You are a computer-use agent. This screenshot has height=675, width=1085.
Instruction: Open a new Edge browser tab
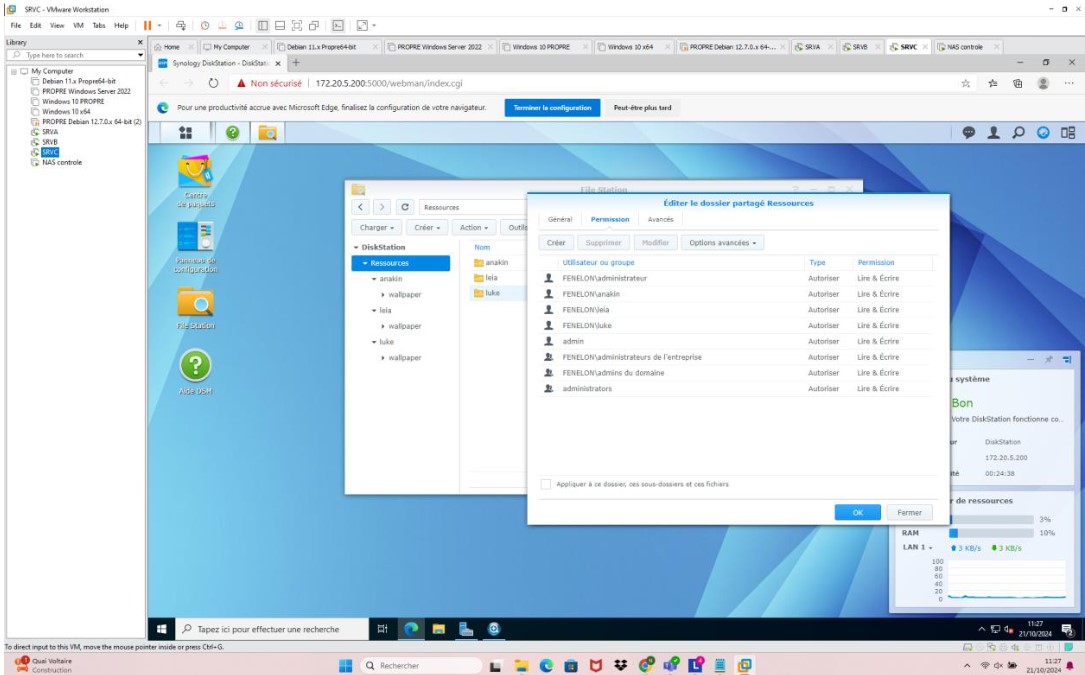point(296,63)
